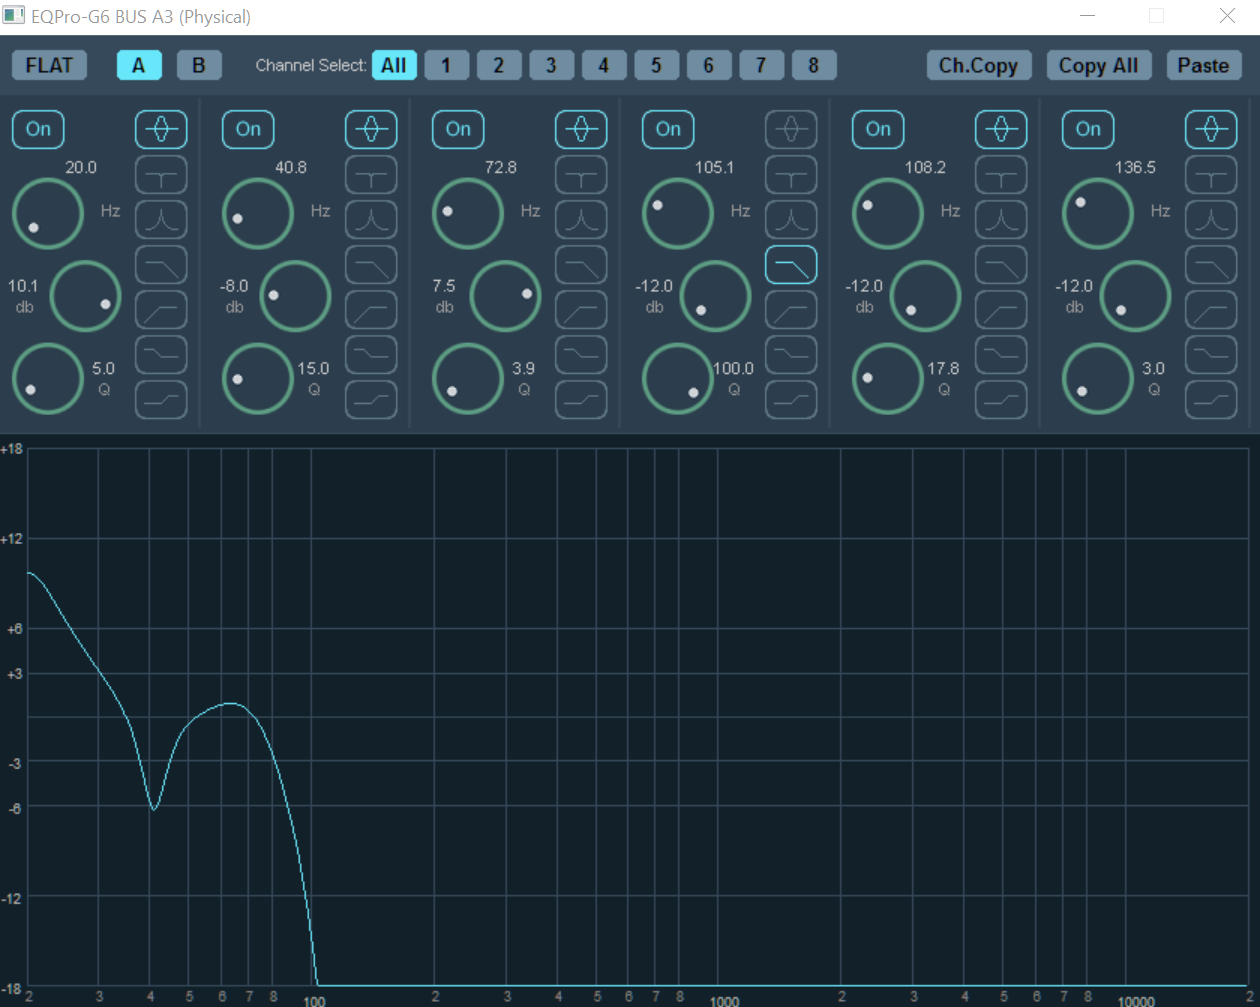The height and width of the screenshot is (1007, 1260).
Task: Choose low-pass filter in the 20.0 Hz band
Action: click(x=161, y=264)
